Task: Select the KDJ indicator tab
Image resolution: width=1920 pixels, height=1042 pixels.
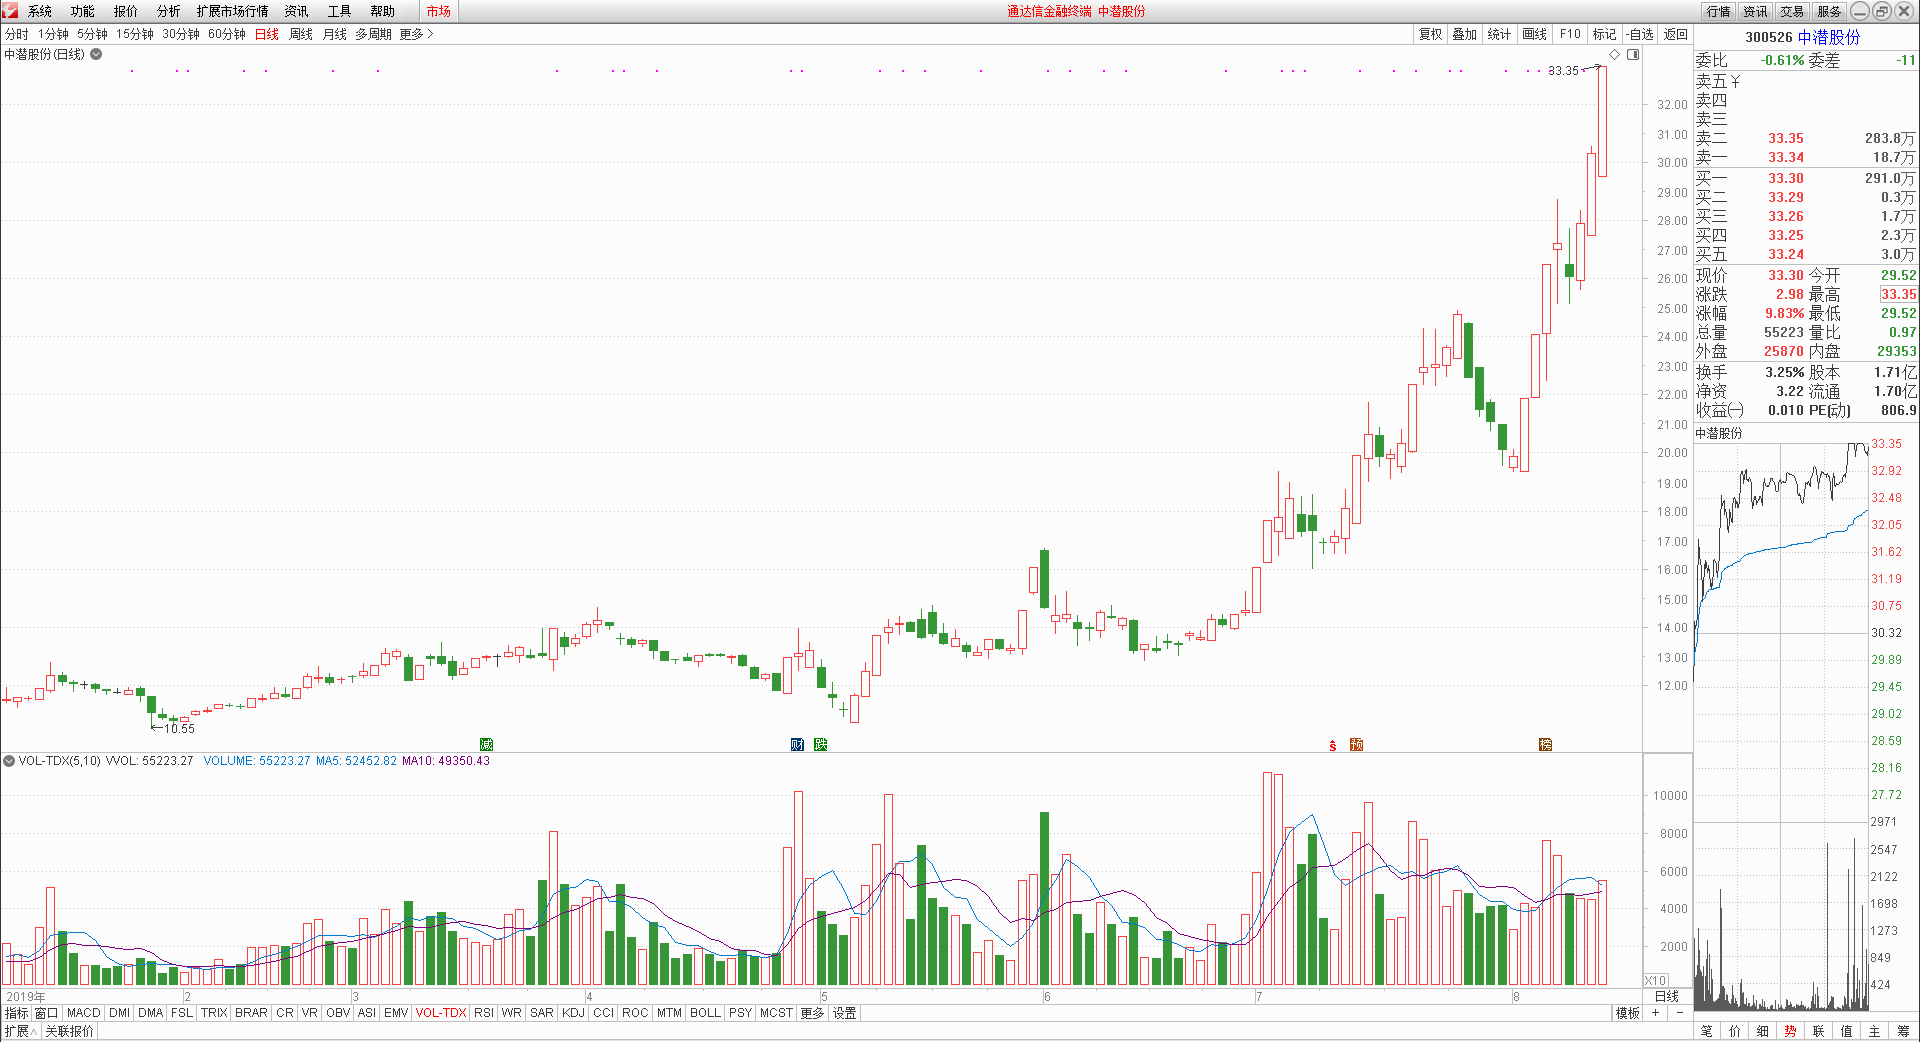Action: click(x=573, y=1013)
